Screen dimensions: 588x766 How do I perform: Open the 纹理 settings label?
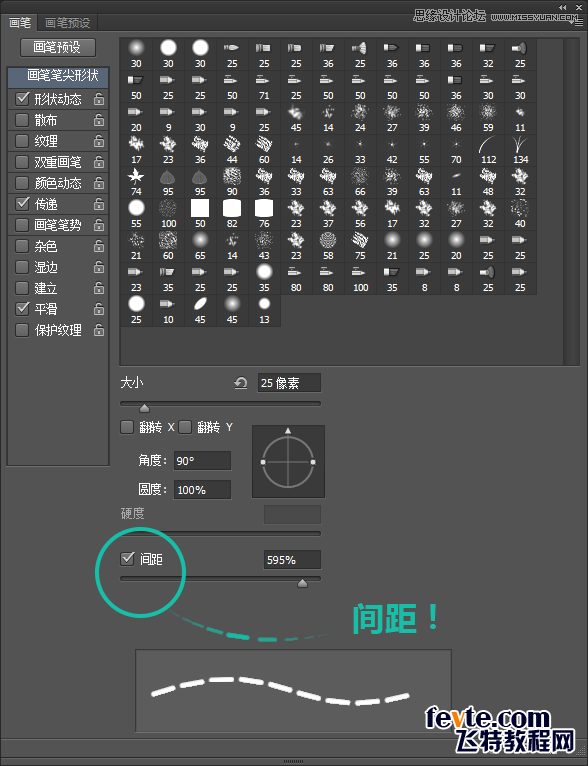click(x=46, y=141)
